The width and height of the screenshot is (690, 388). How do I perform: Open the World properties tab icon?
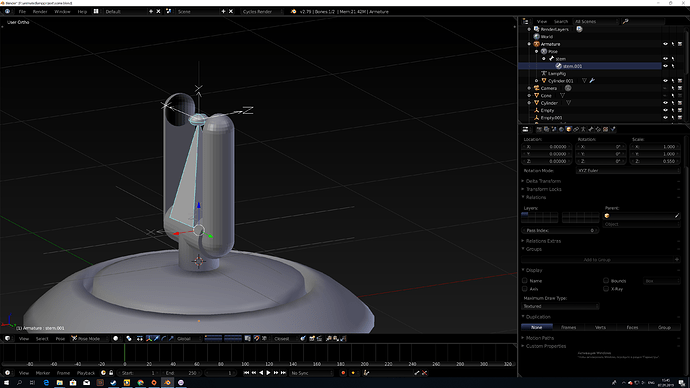pyautogui.click(x=561, y=129)
